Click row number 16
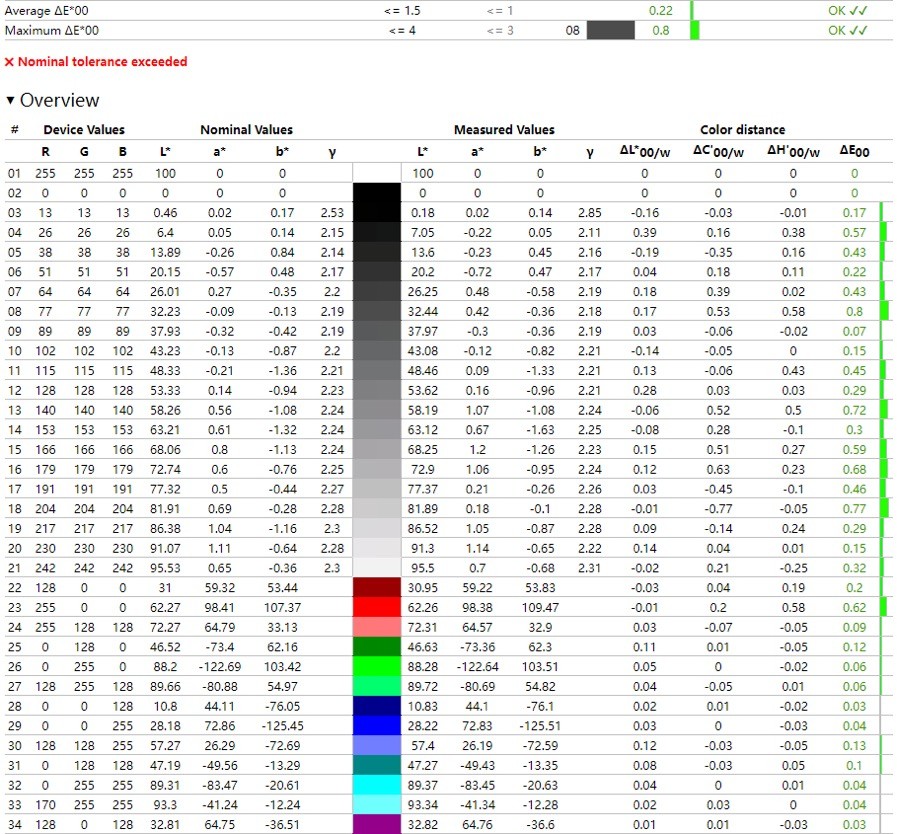Image resolution: width=897 pixels, height=834 pixels. point(14,469)
